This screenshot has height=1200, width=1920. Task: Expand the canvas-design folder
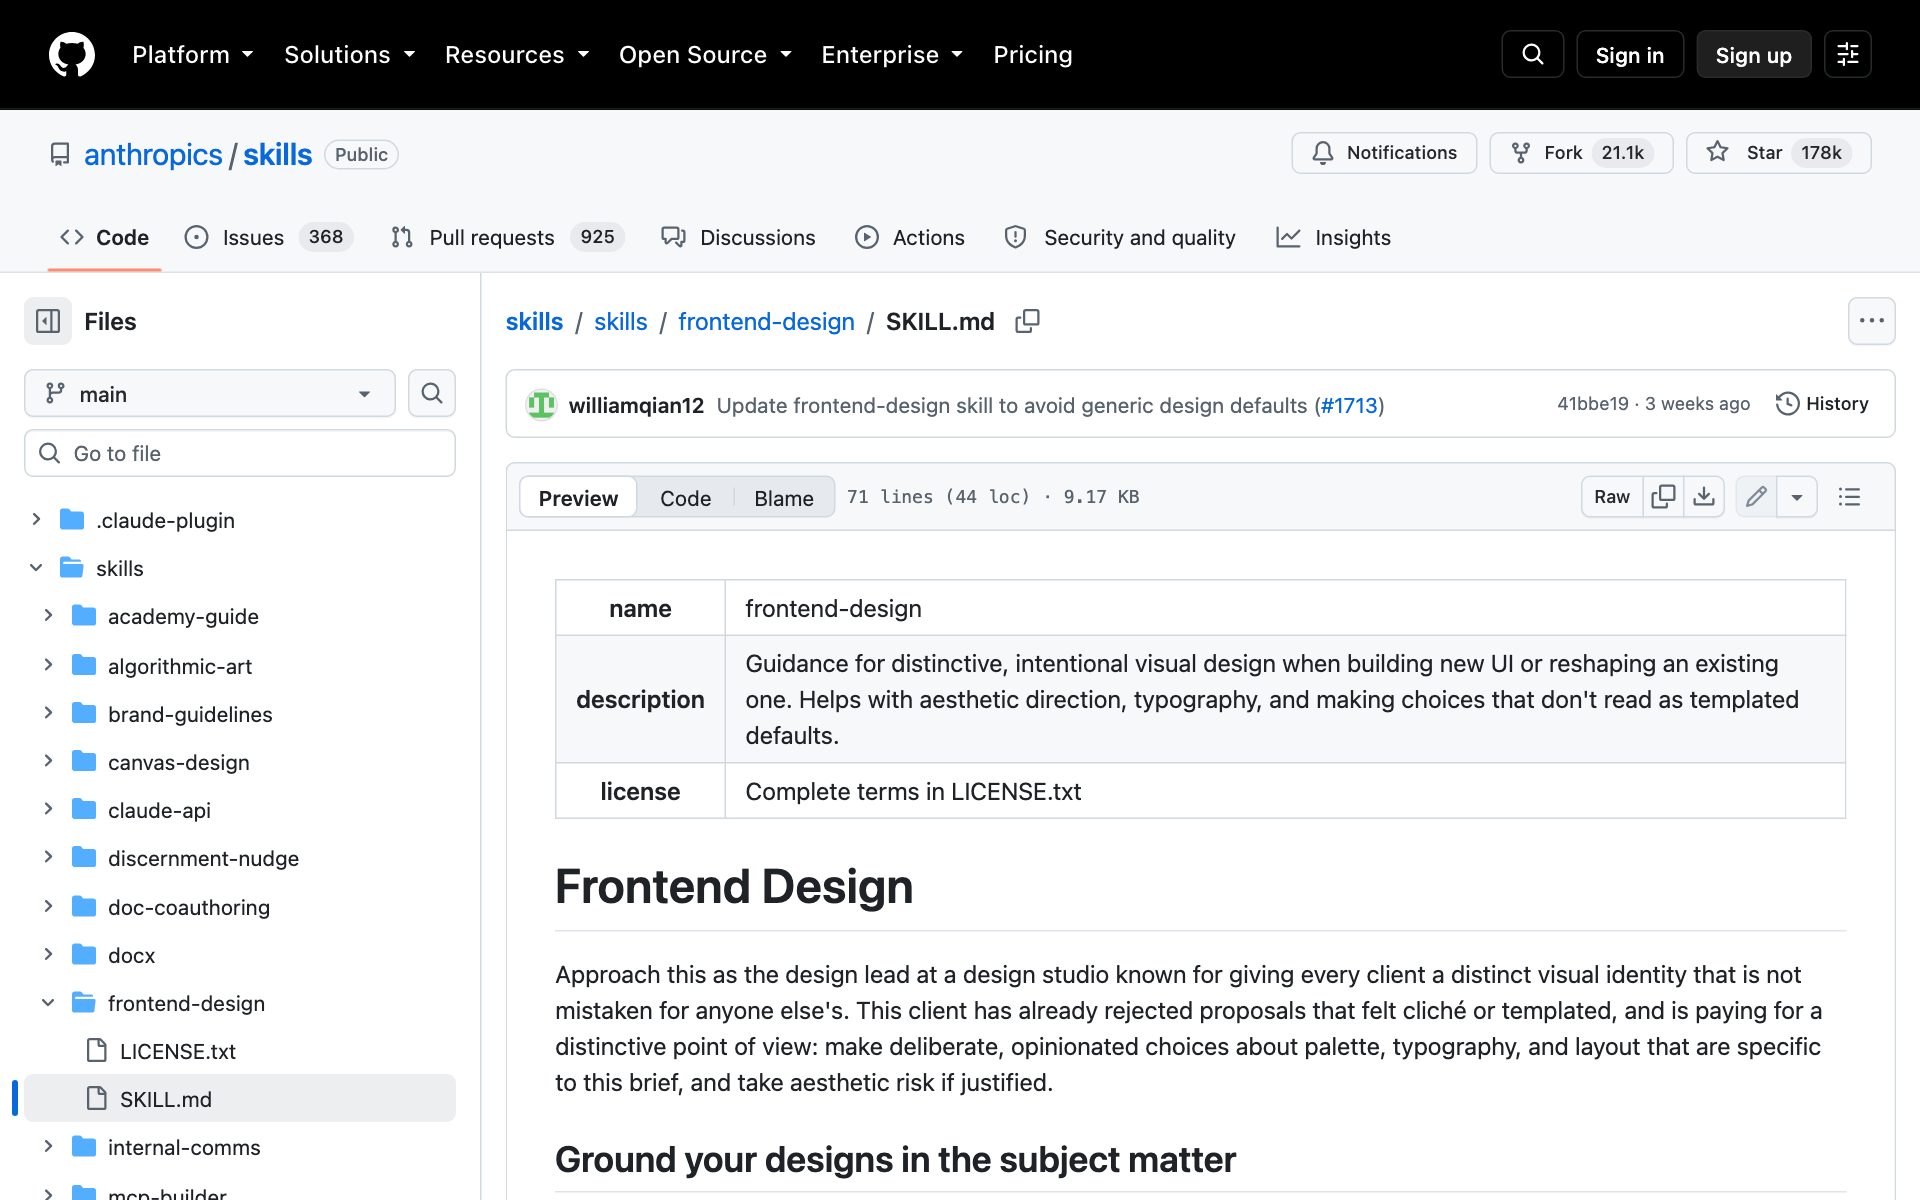click(x=48, y=760)
